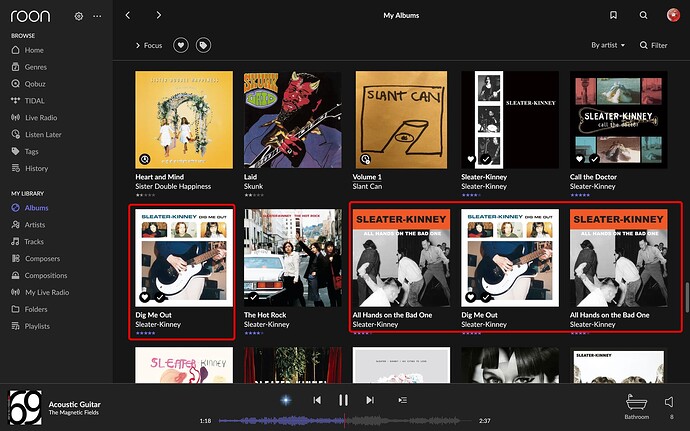The width and height of the screenshot is (690, 431).
Task: Seek within the track waveform bar
Action: 339,420
